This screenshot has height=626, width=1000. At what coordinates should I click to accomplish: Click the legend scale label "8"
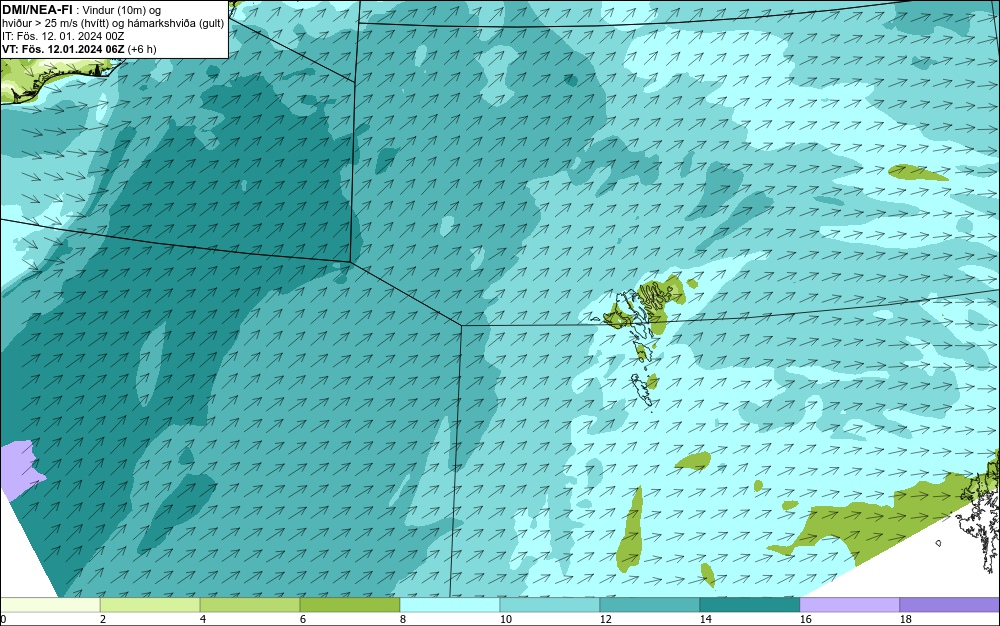click(x=402, y=619)
